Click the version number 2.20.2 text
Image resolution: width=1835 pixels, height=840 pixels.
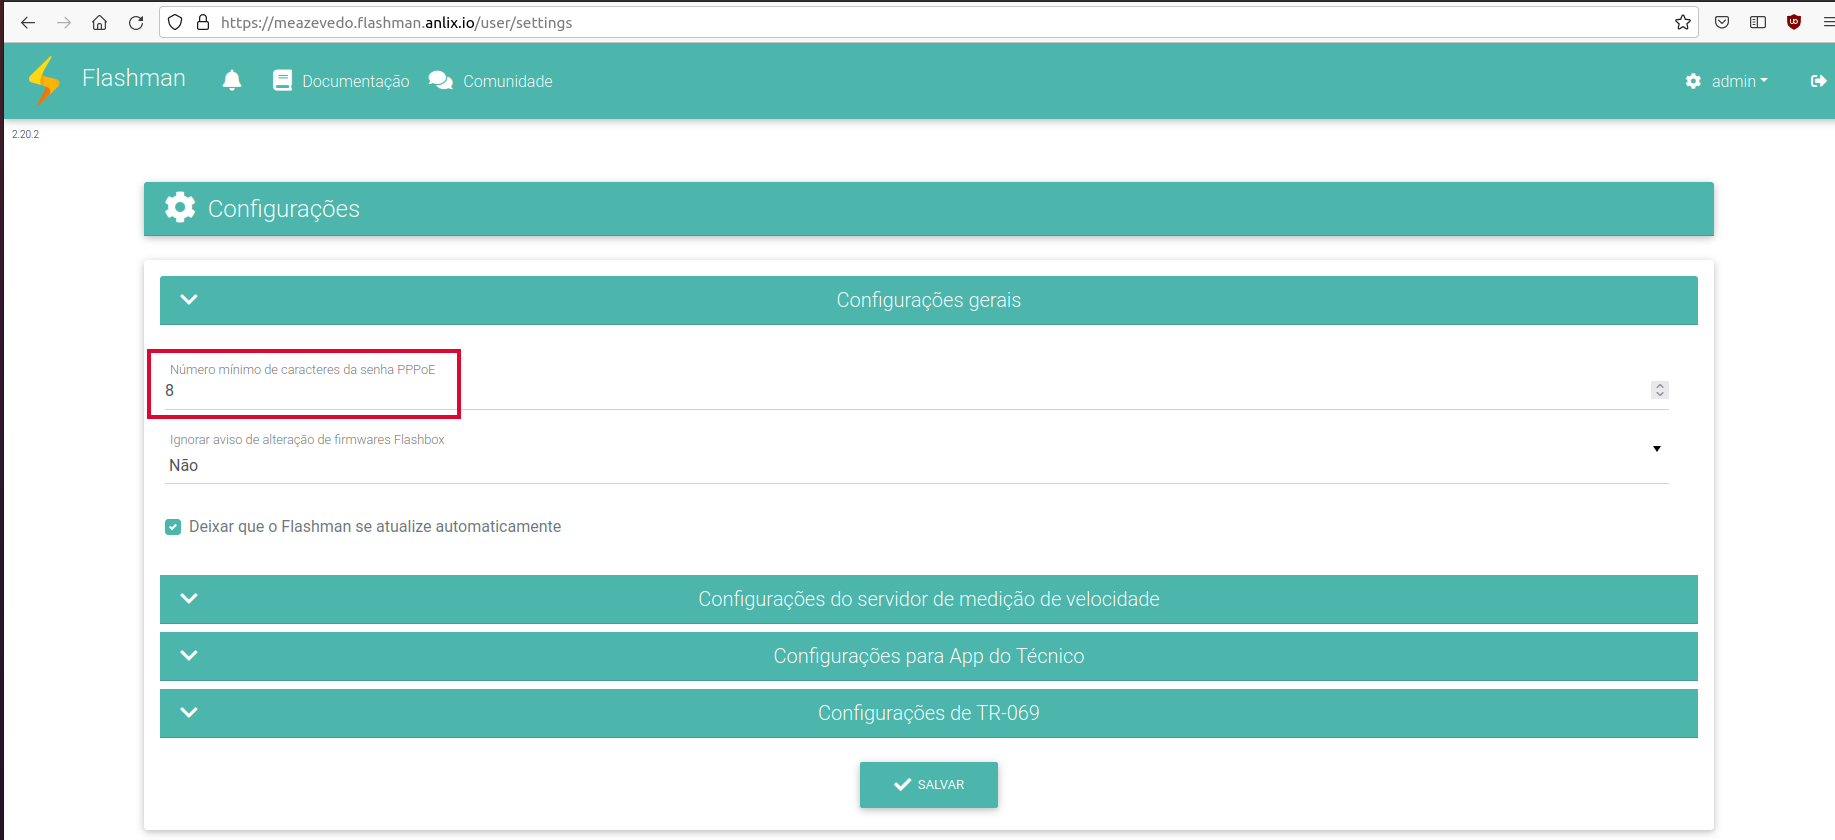pos(26,134)
